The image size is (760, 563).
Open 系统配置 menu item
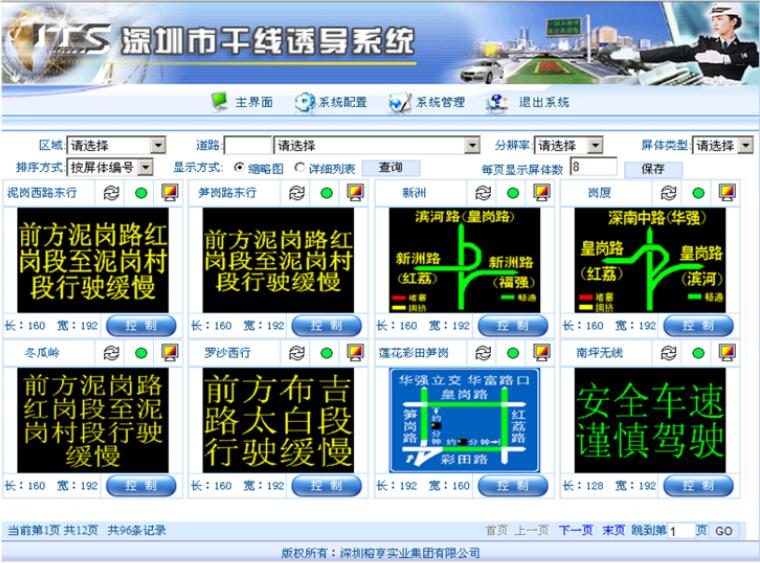(x=331, y=102)
